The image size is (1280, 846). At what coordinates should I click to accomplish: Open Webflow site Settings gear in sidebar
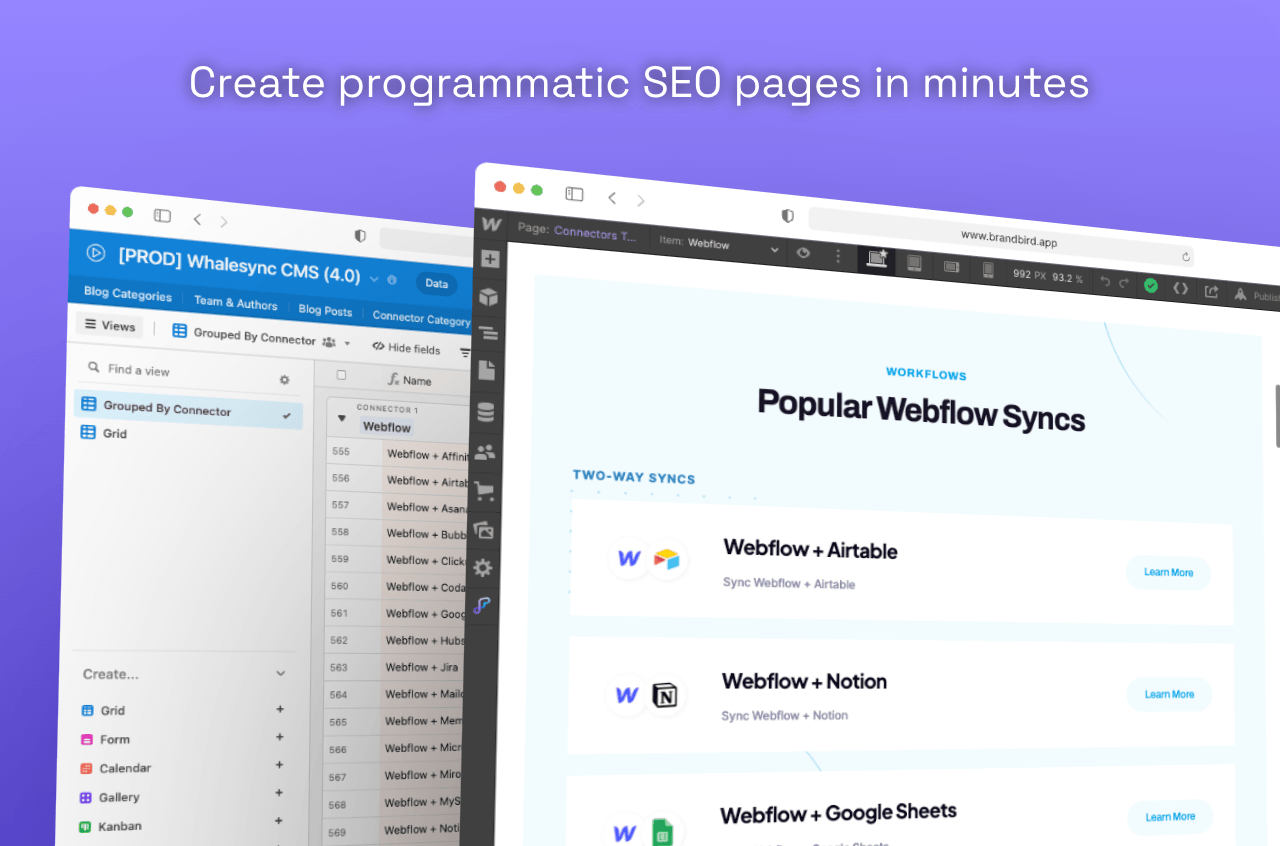click(483, 568)
